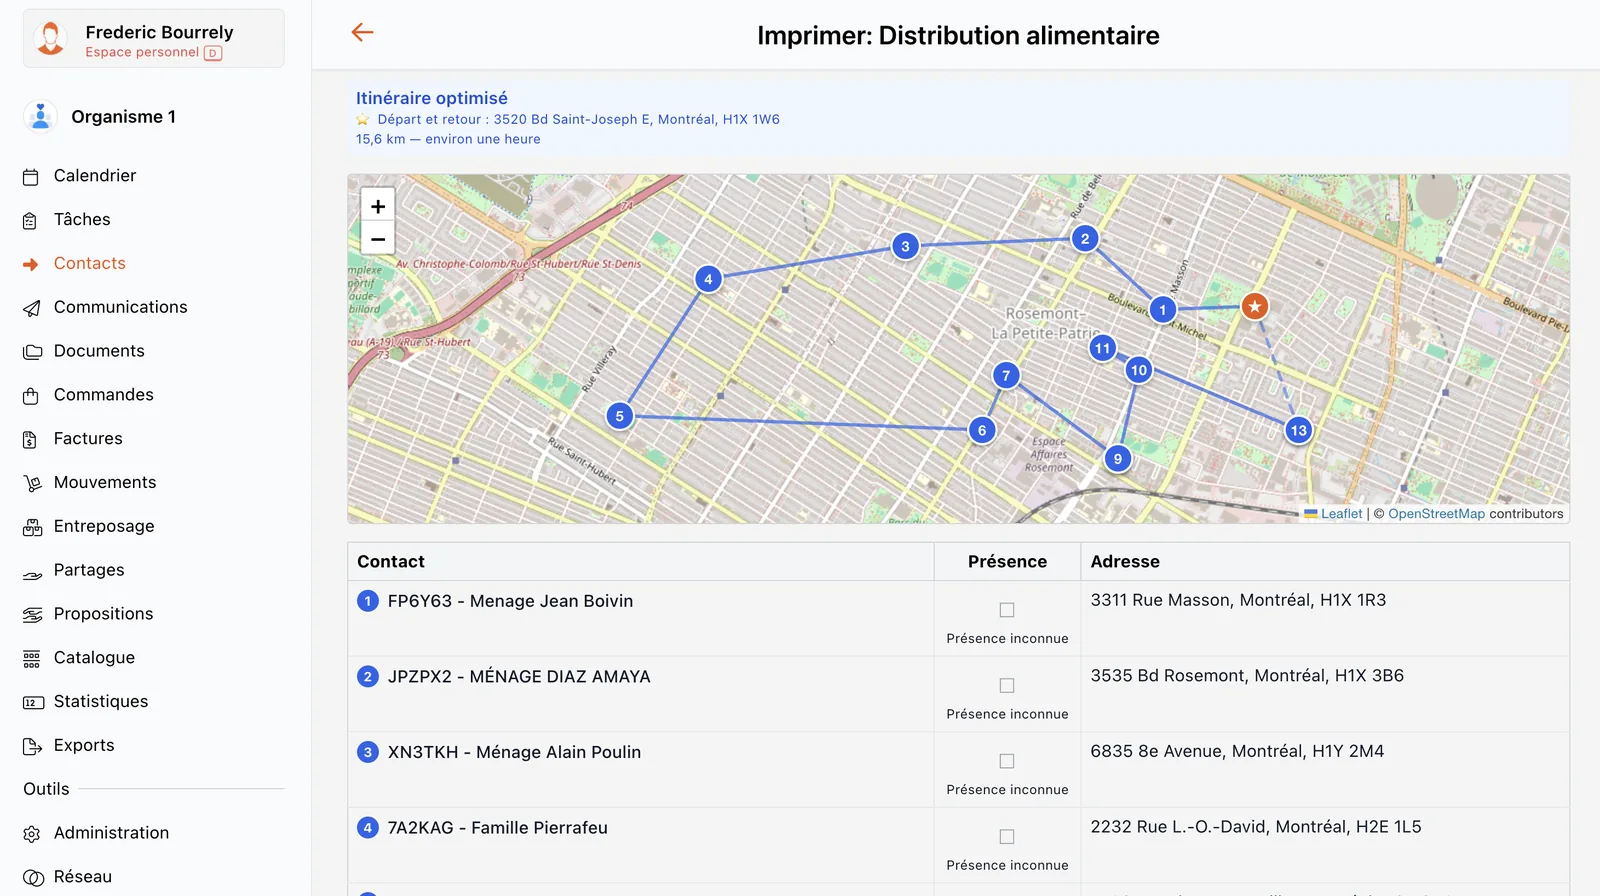Click the Présence column header
This screenshot has width=1600, height=896.
pyautogui.click(x=1007, y=562)
